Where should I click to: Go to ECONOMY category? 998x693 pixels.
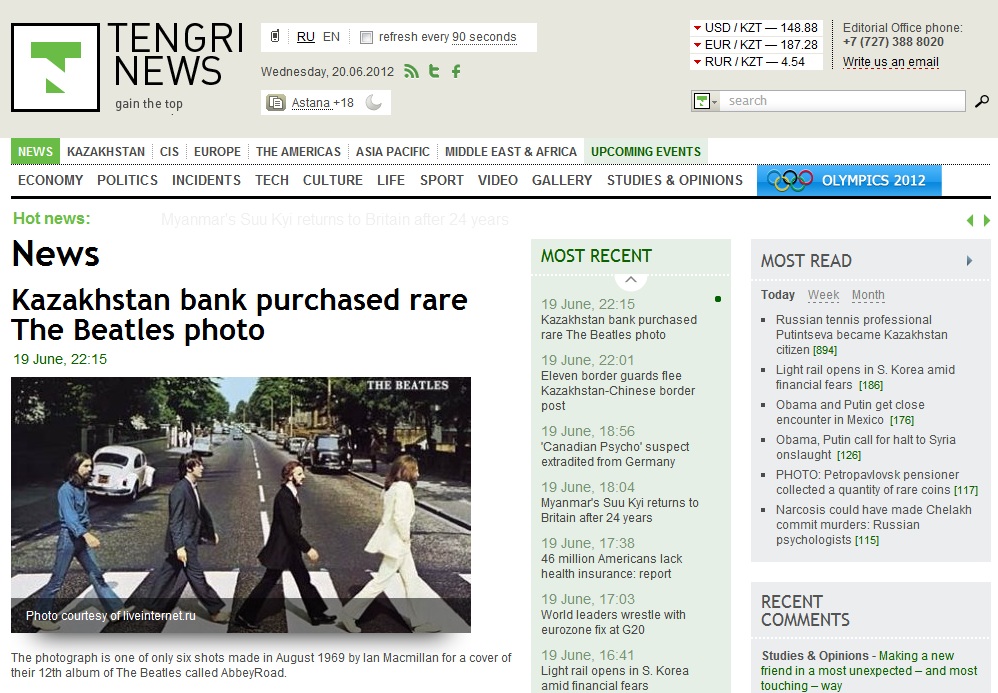click(x=50, y=180)
